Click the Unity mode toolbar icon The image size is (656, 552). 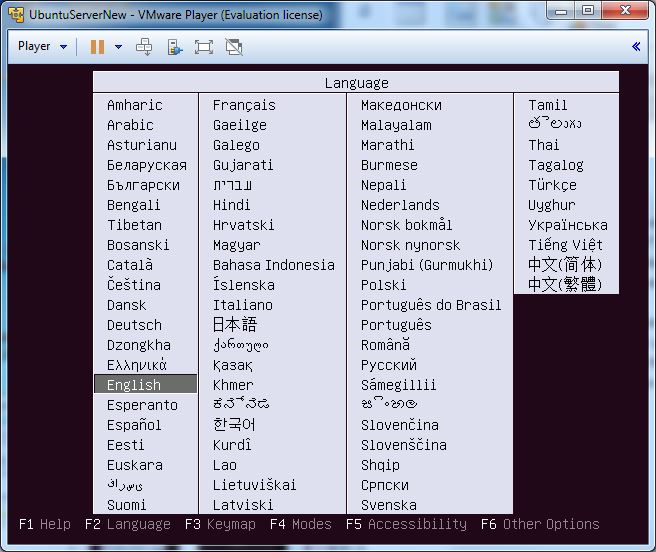pos(234,47)
